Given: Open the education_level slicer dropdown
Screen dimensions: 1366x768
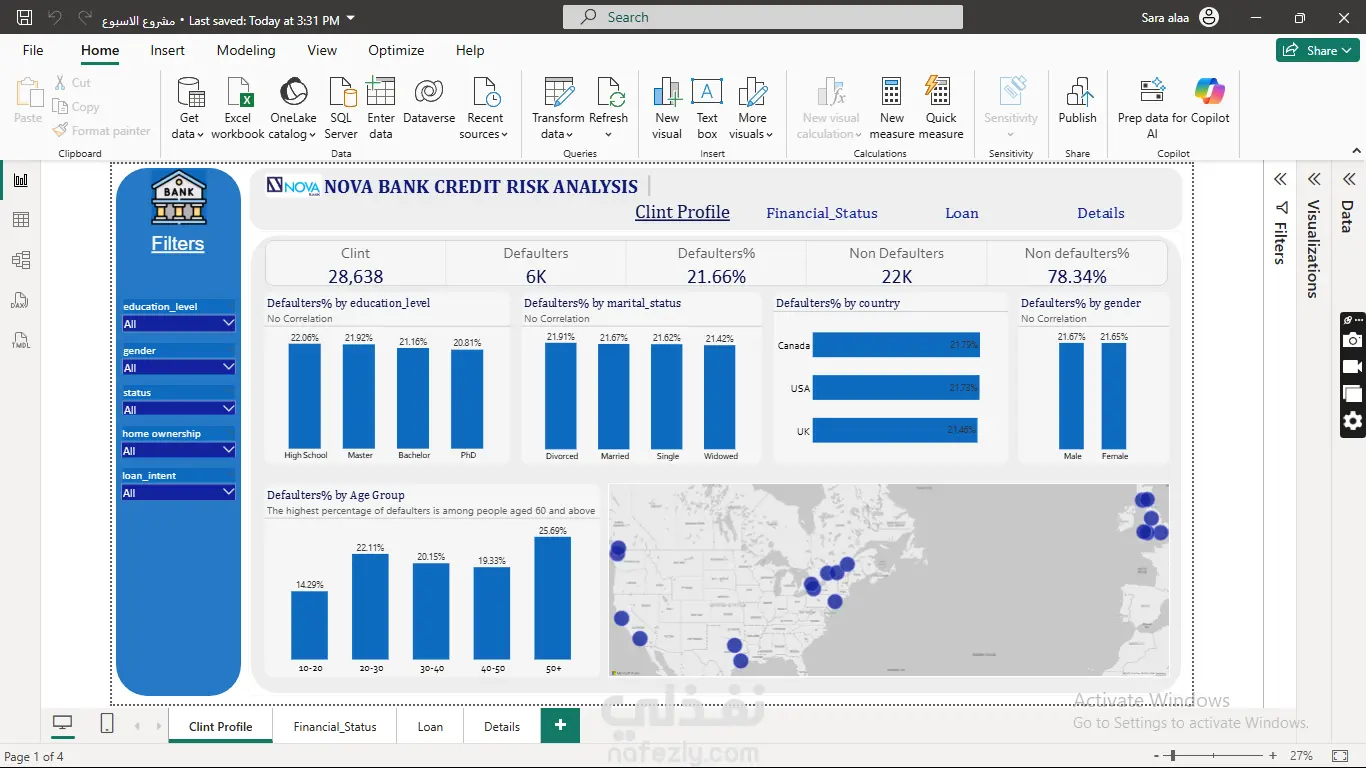Looking at the screenshot, I should click(x=228, y=324).
